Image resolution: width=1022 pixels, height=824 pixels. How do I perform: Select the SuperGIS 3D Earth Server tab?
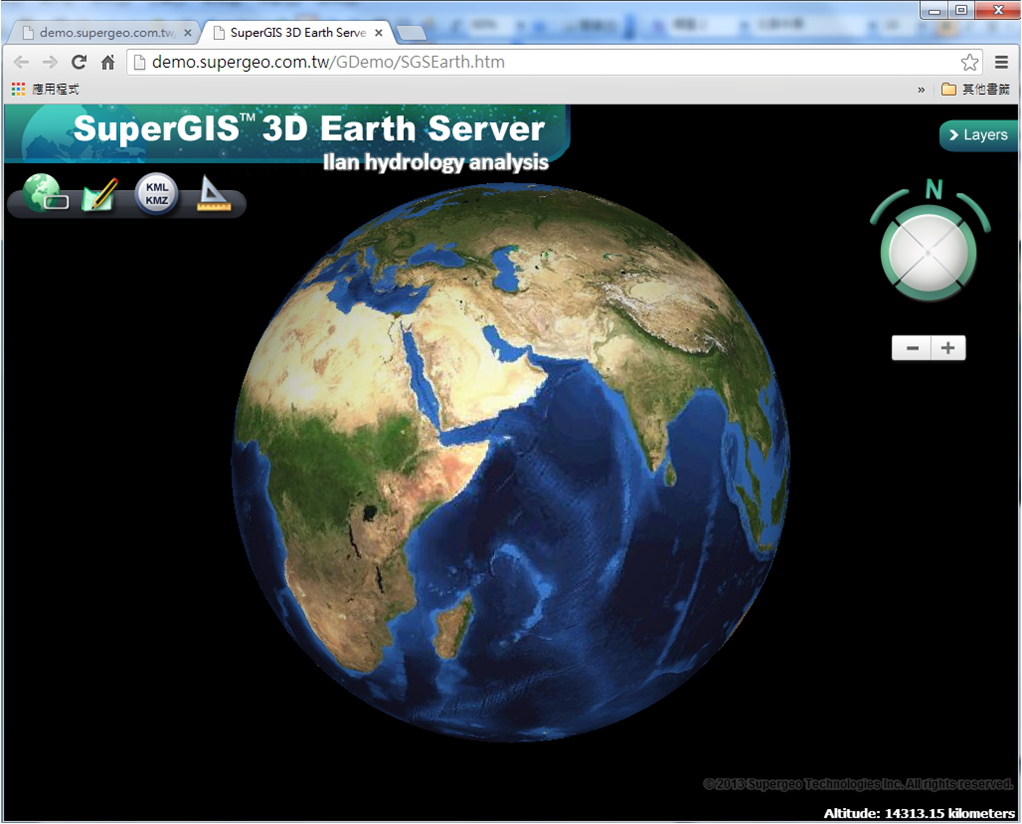click(x=297, y=33)
